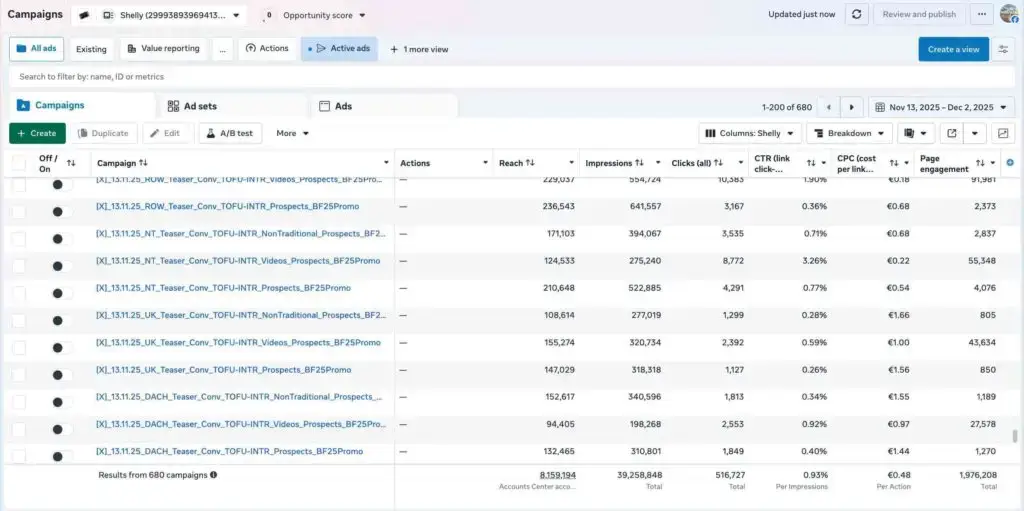Click the search filter input field
The image size is (1024, 511).
[x=512, y=76]
